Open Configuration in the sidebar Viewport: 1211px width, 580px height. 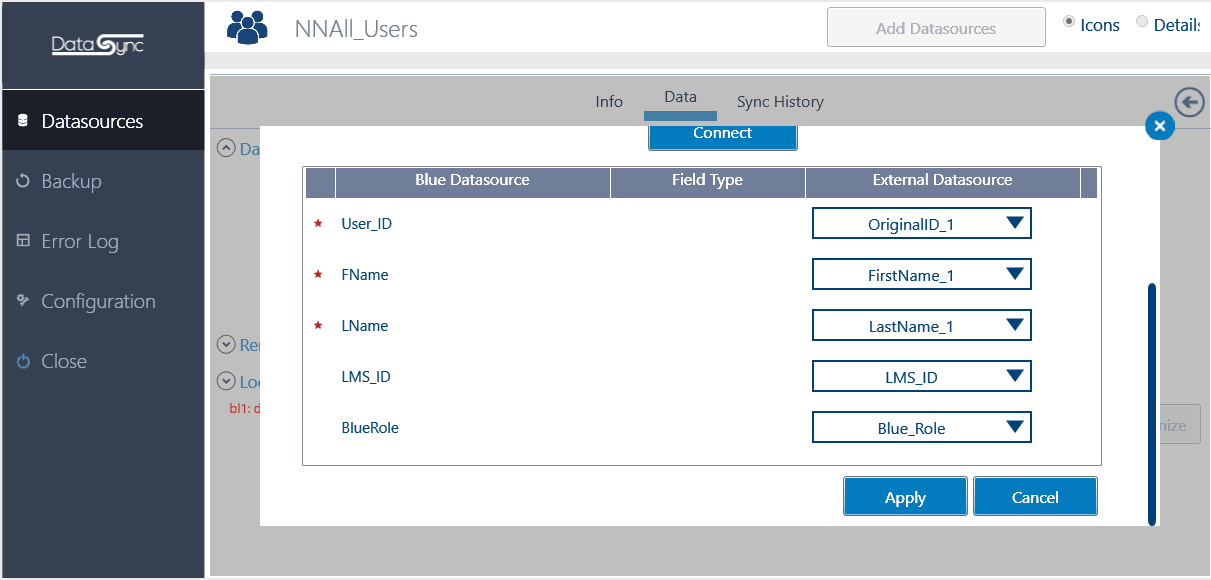pos(103,301)
